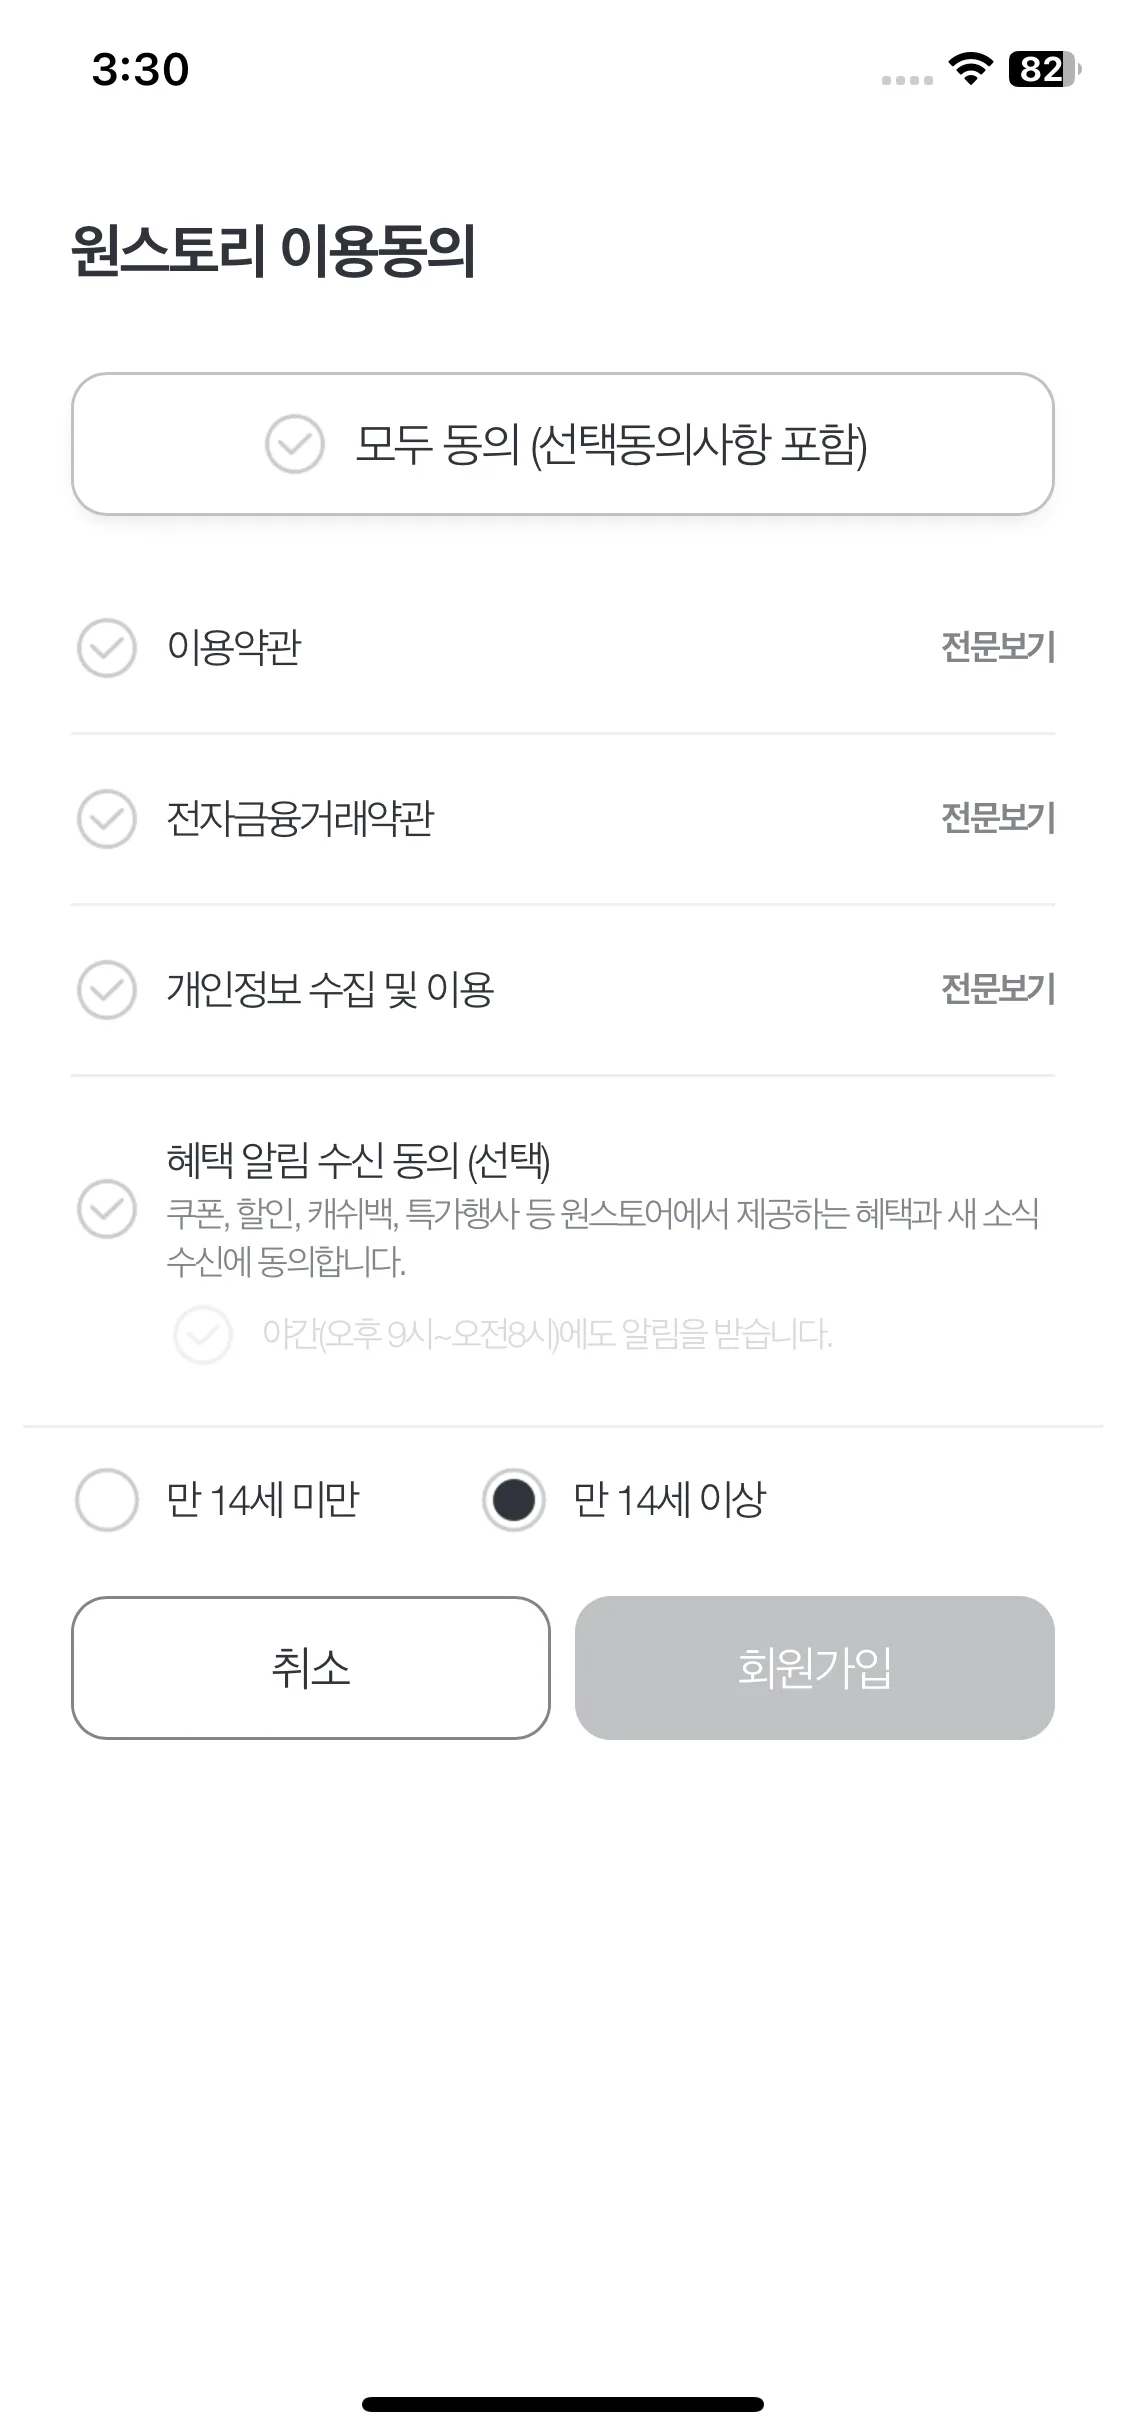This screenshot has width=1125, height=2436.
Task: Tap the home indicator bar at bottom
Action: pos(563,2404)
